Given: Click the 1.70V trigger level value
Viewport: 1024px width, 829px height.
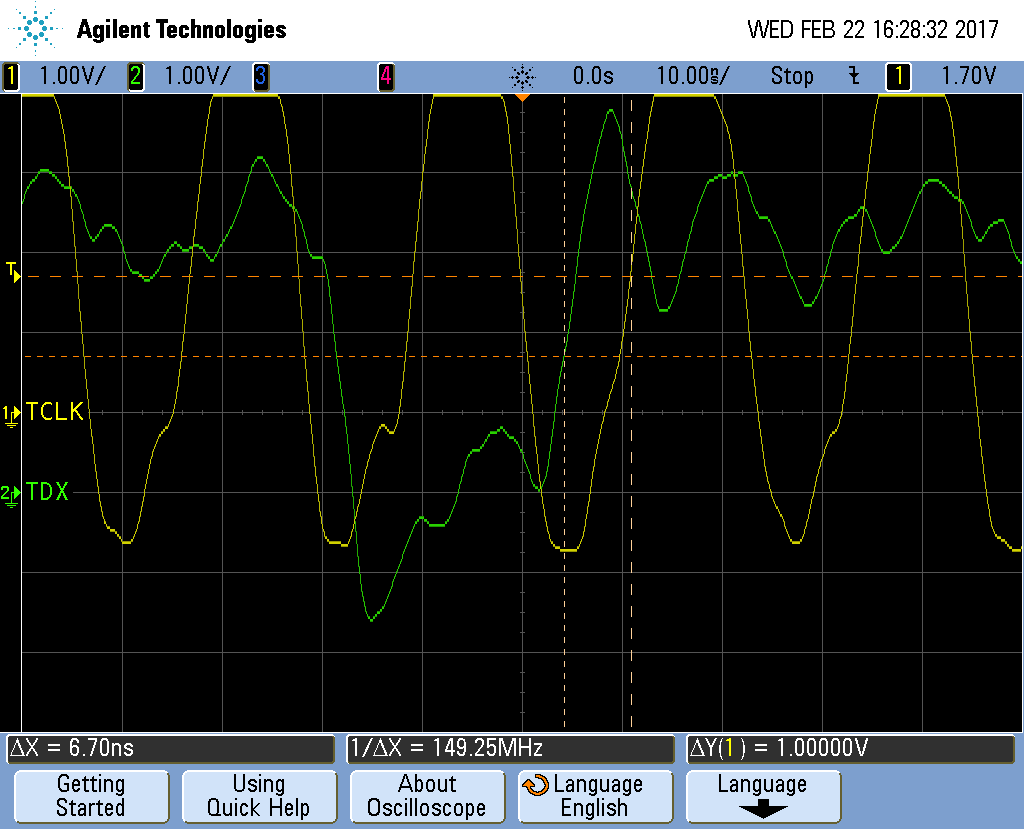Looking at the screenshot, I should coord(967,76).
